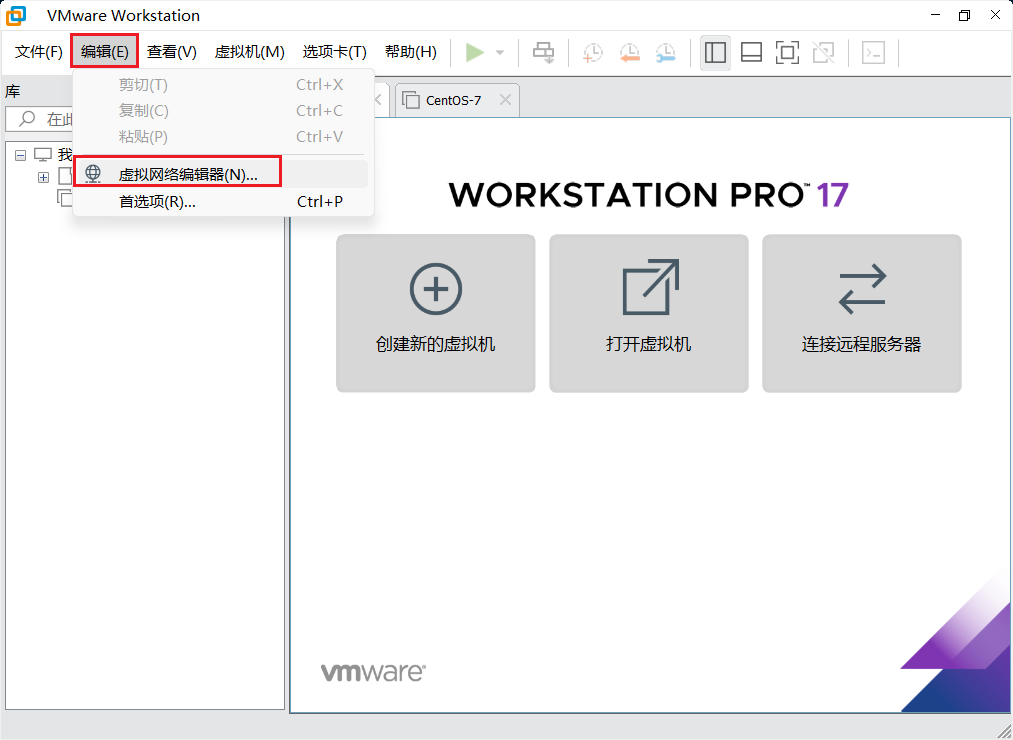1013x740 pixels.
Task: Click the green power-on play button
Action: (475, 52)
